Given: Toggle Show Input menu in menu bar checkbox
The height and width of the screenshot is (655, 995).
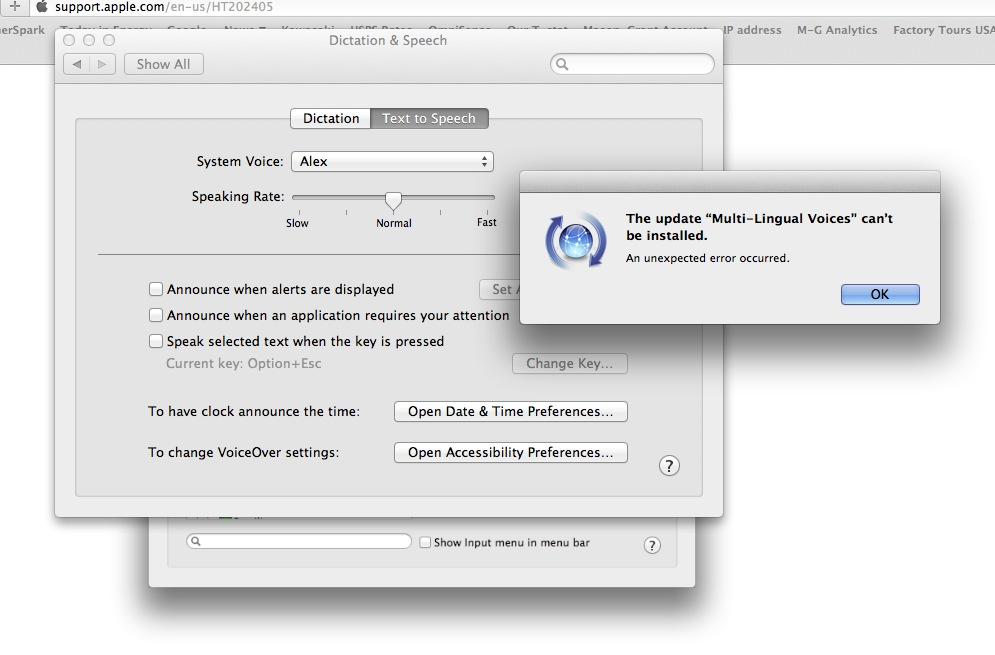Looking at the screenshot, I should click(425, 543).
